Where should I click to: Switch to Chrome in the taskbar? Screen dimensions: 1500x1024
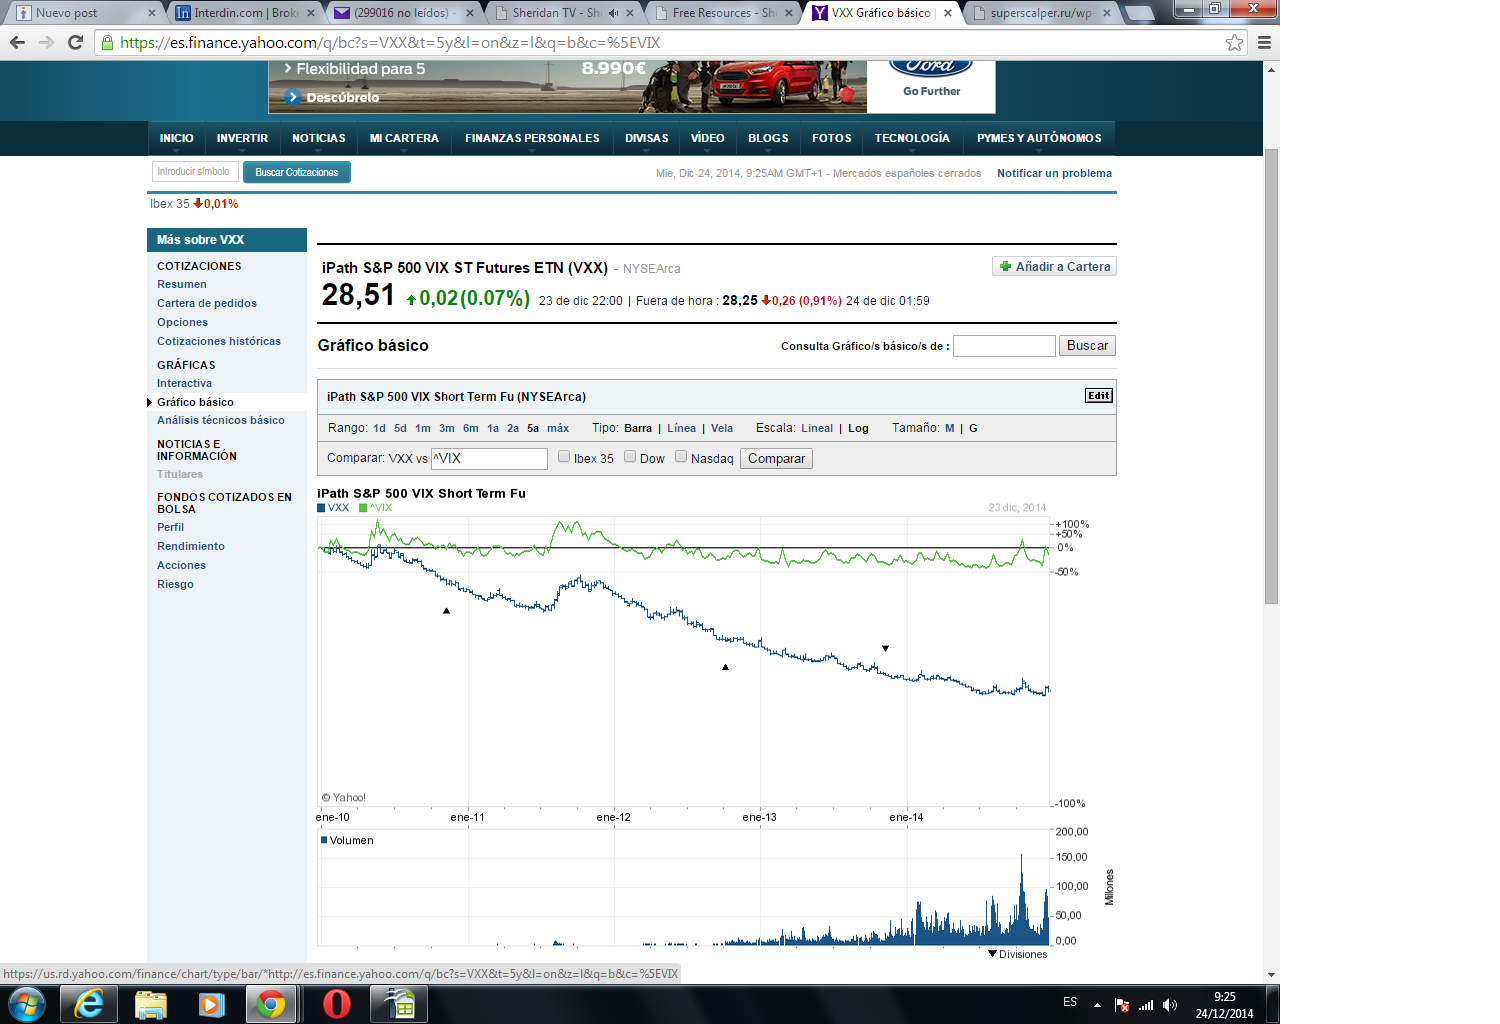click(x=271, y=1003)
